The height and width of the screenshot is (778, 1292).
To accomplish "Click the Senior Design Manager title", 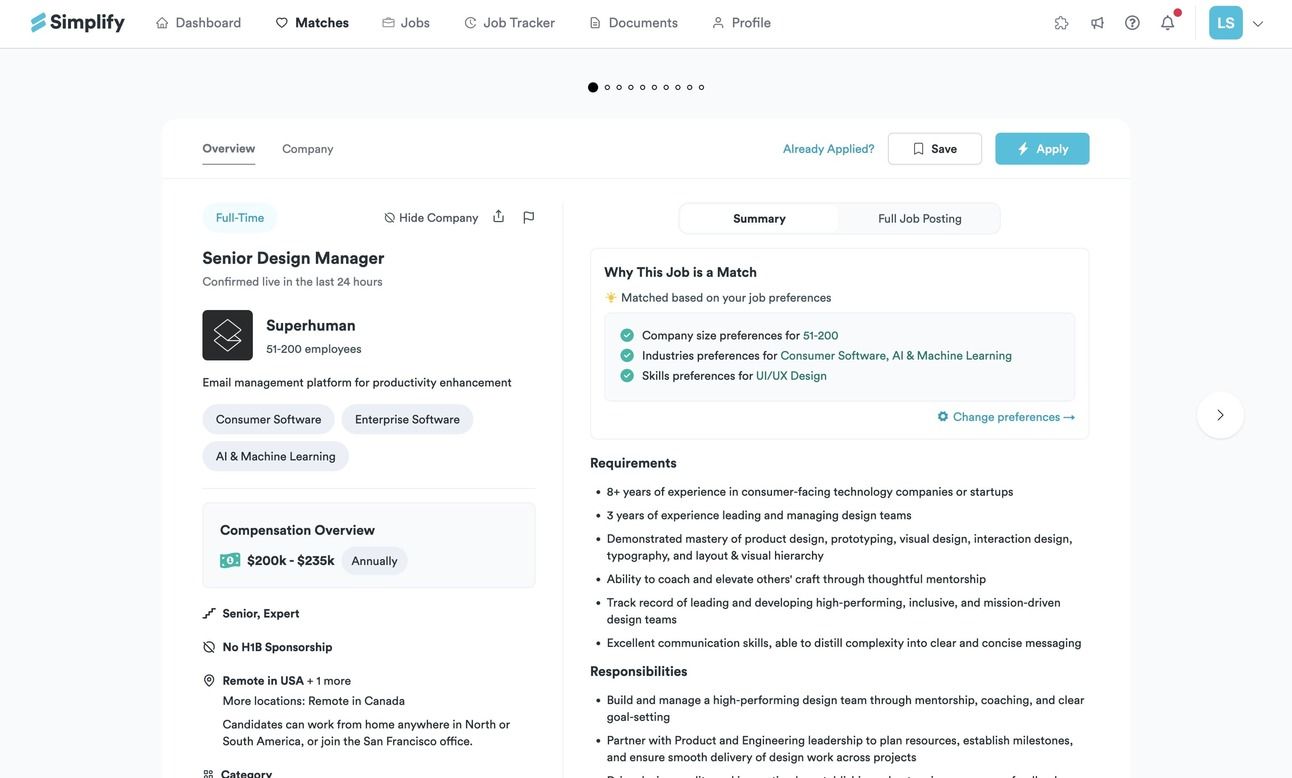I will [293, 258].
